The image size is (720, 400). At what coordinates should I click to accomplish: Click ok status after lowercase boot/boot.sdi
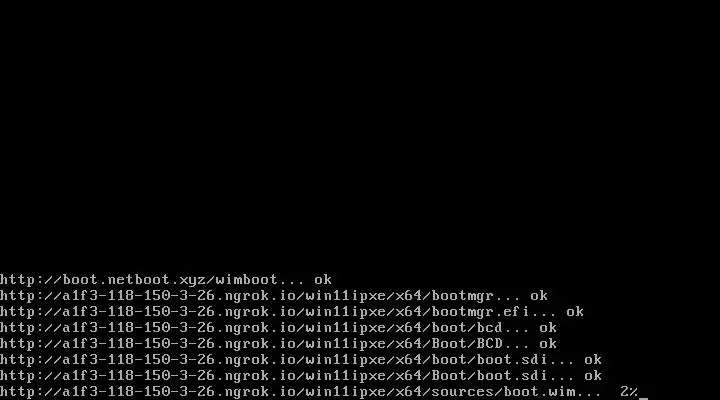(593, 360)
